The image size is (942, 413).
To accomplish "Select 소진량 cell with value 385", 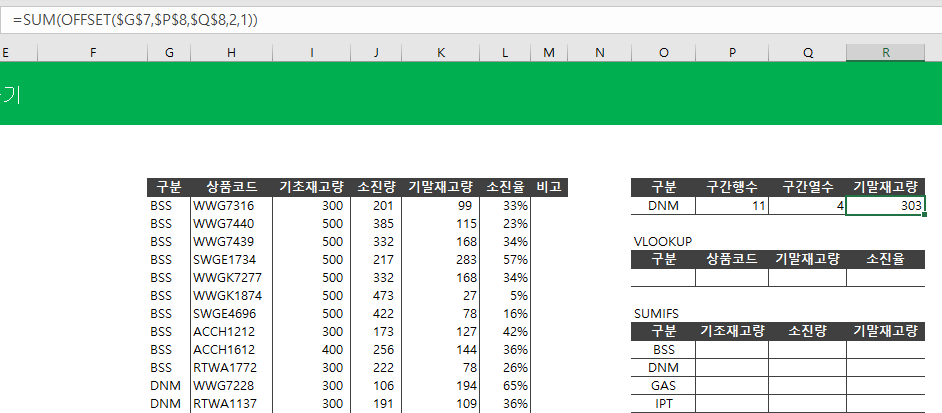I will [376, 224].
